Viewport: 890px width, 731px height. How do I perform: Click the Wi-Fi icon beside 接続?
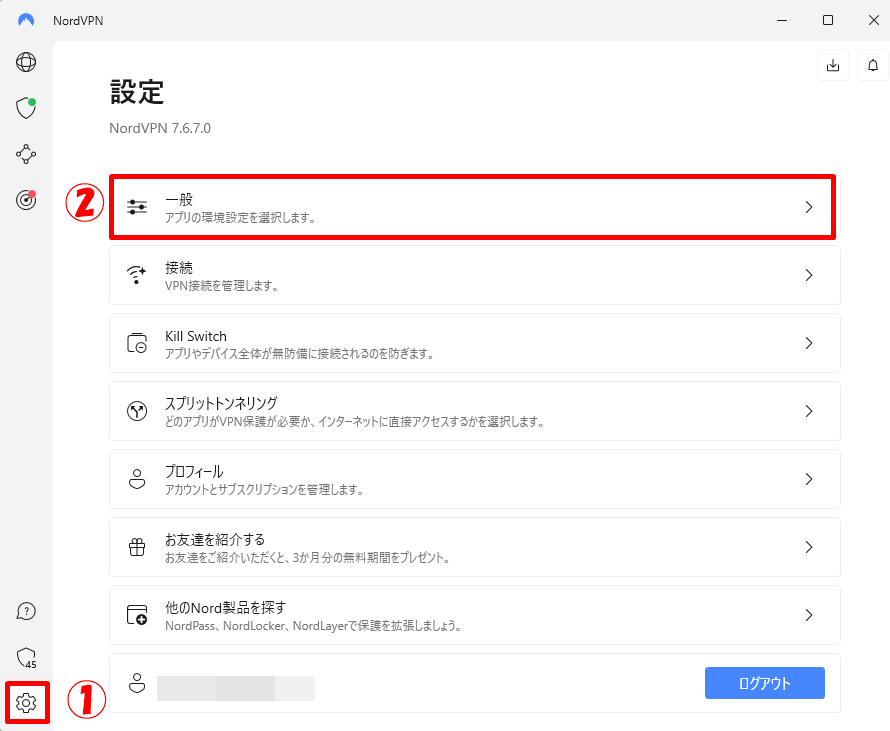pos(137,275)
